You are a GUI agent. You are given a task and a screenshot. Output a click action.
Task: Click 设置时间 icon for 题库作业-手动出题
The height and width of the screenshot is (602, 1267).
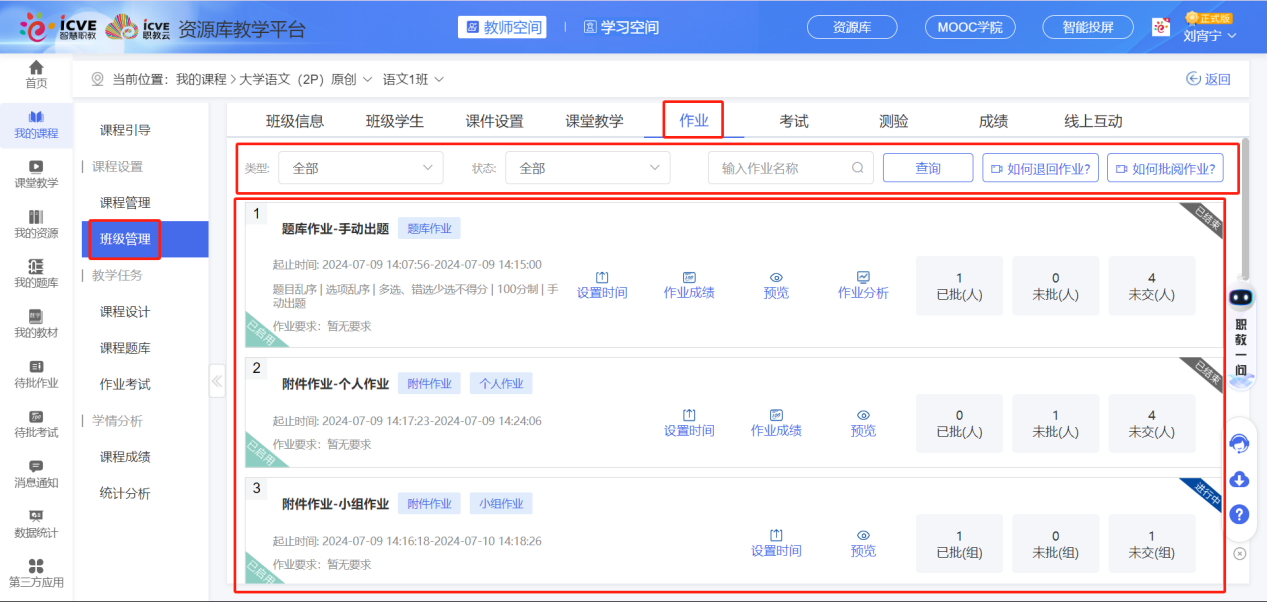pyautogui.click(x=602, y=278)
